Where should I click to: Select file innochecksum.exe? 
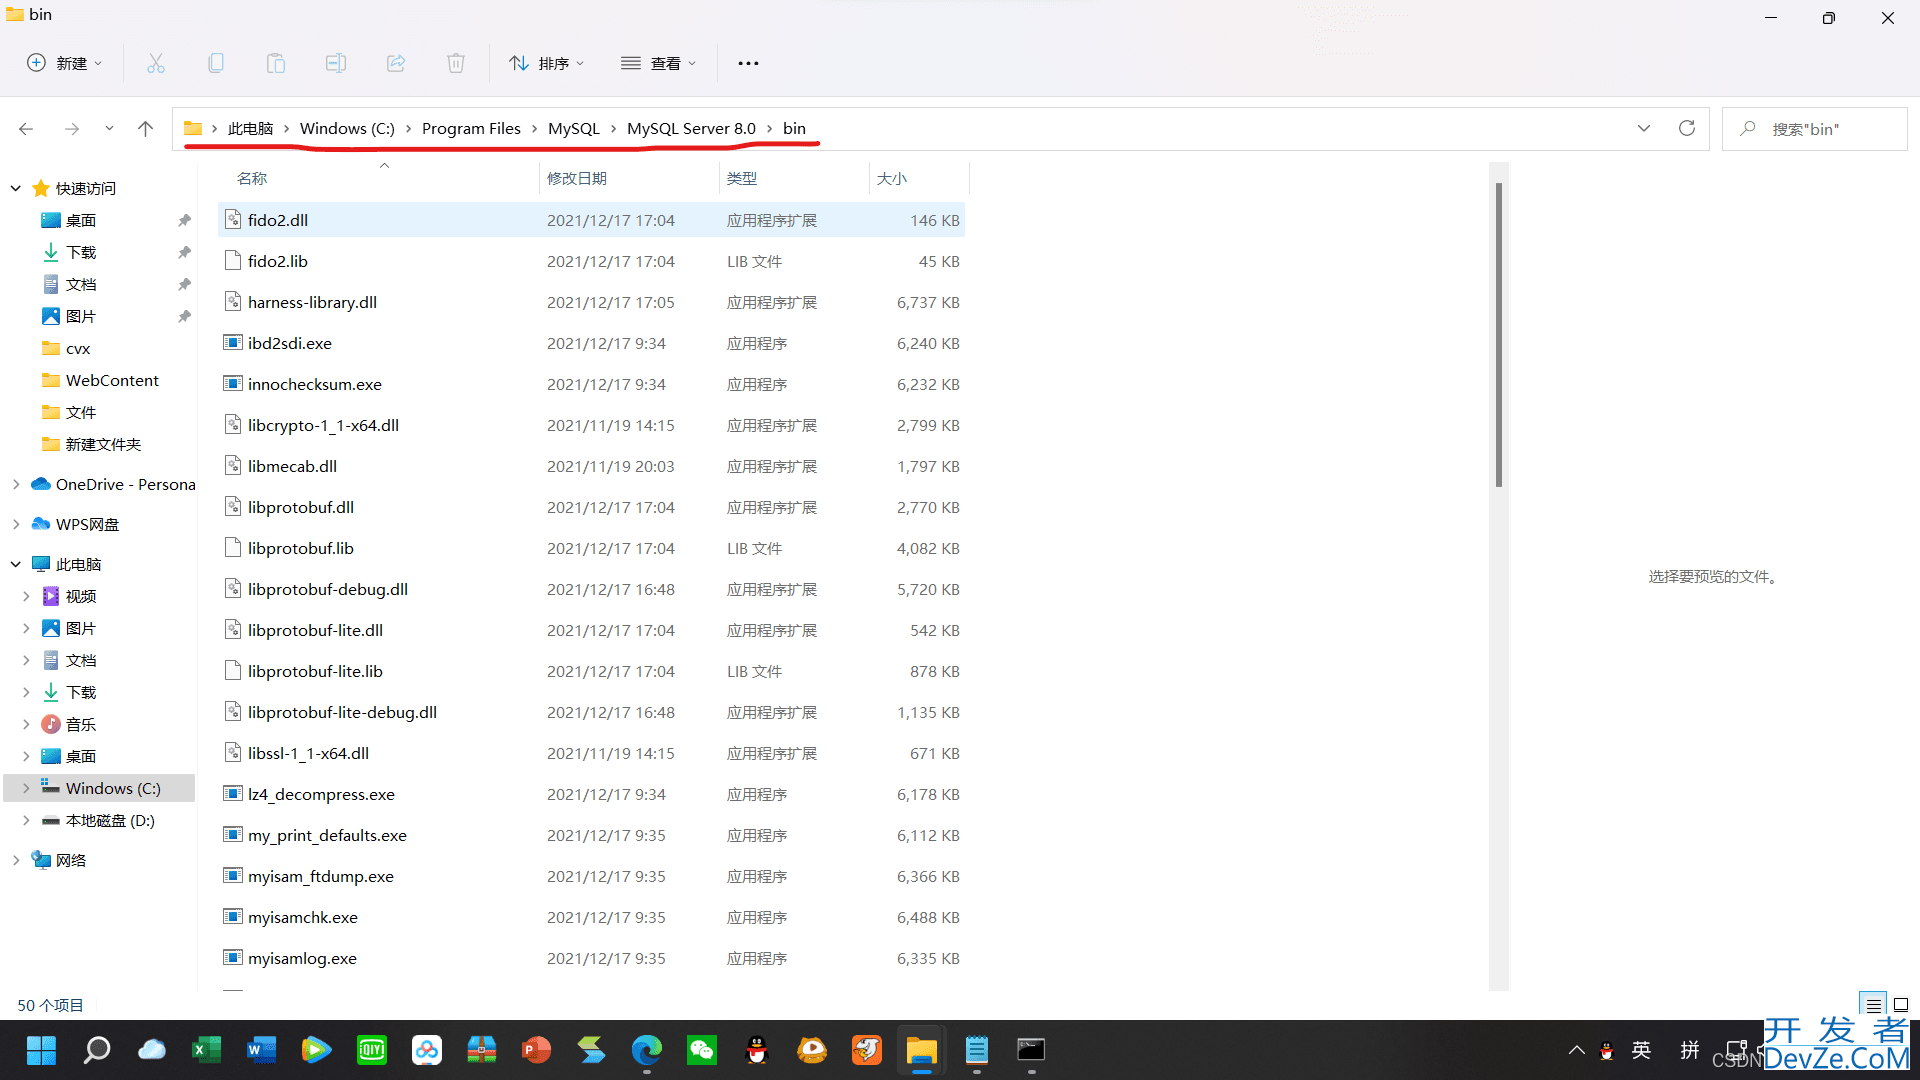[591, 384]
